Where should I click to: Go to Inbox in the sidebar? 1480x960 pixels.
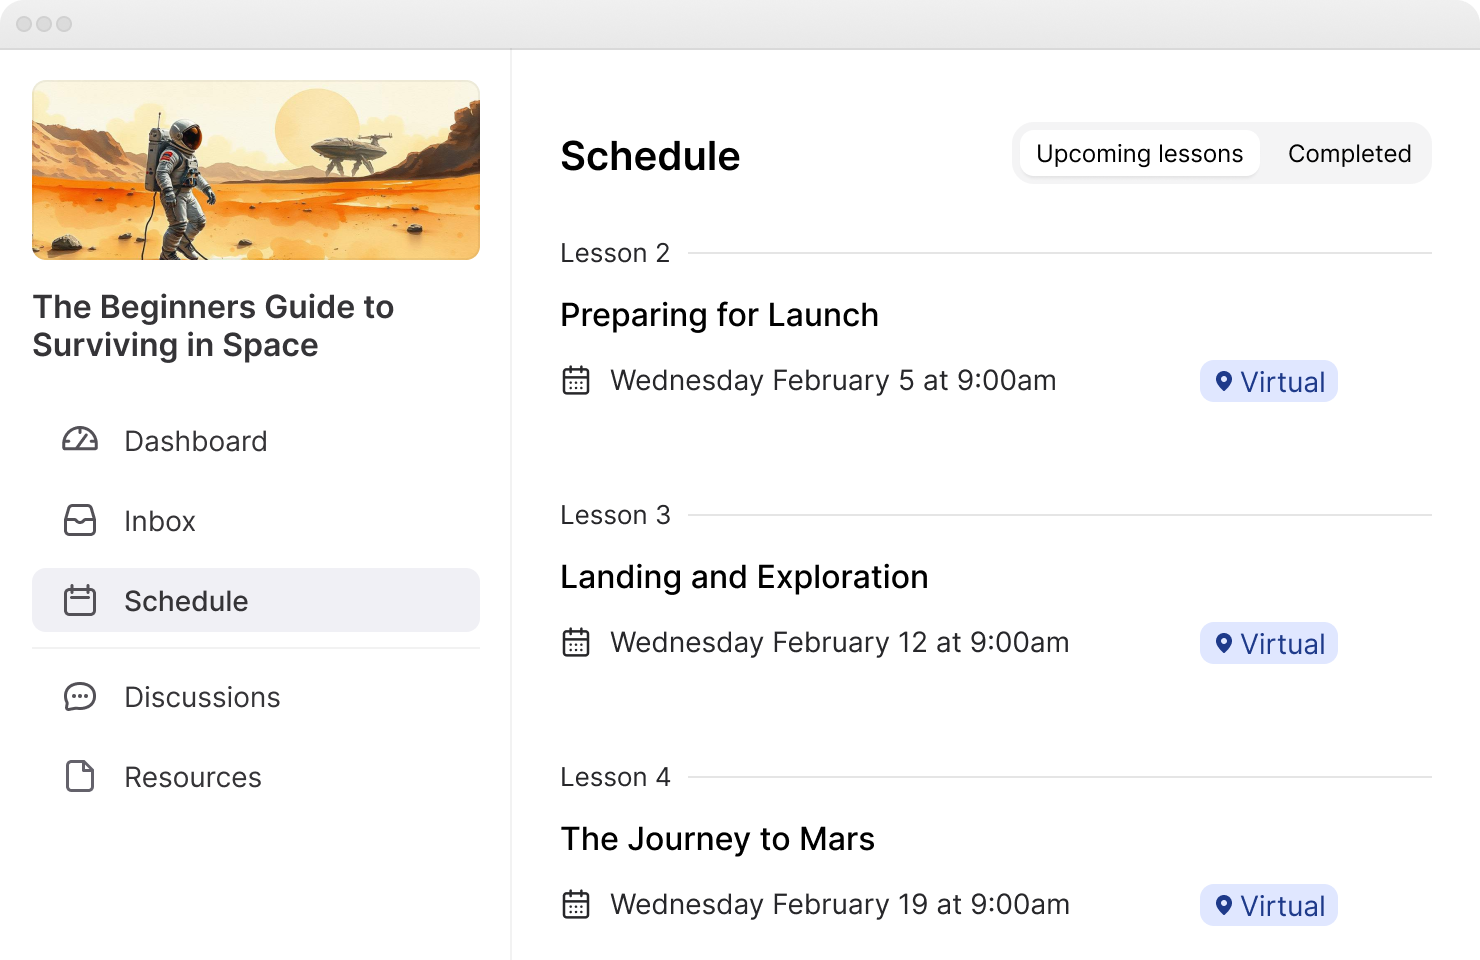click(x=160, y=521)
